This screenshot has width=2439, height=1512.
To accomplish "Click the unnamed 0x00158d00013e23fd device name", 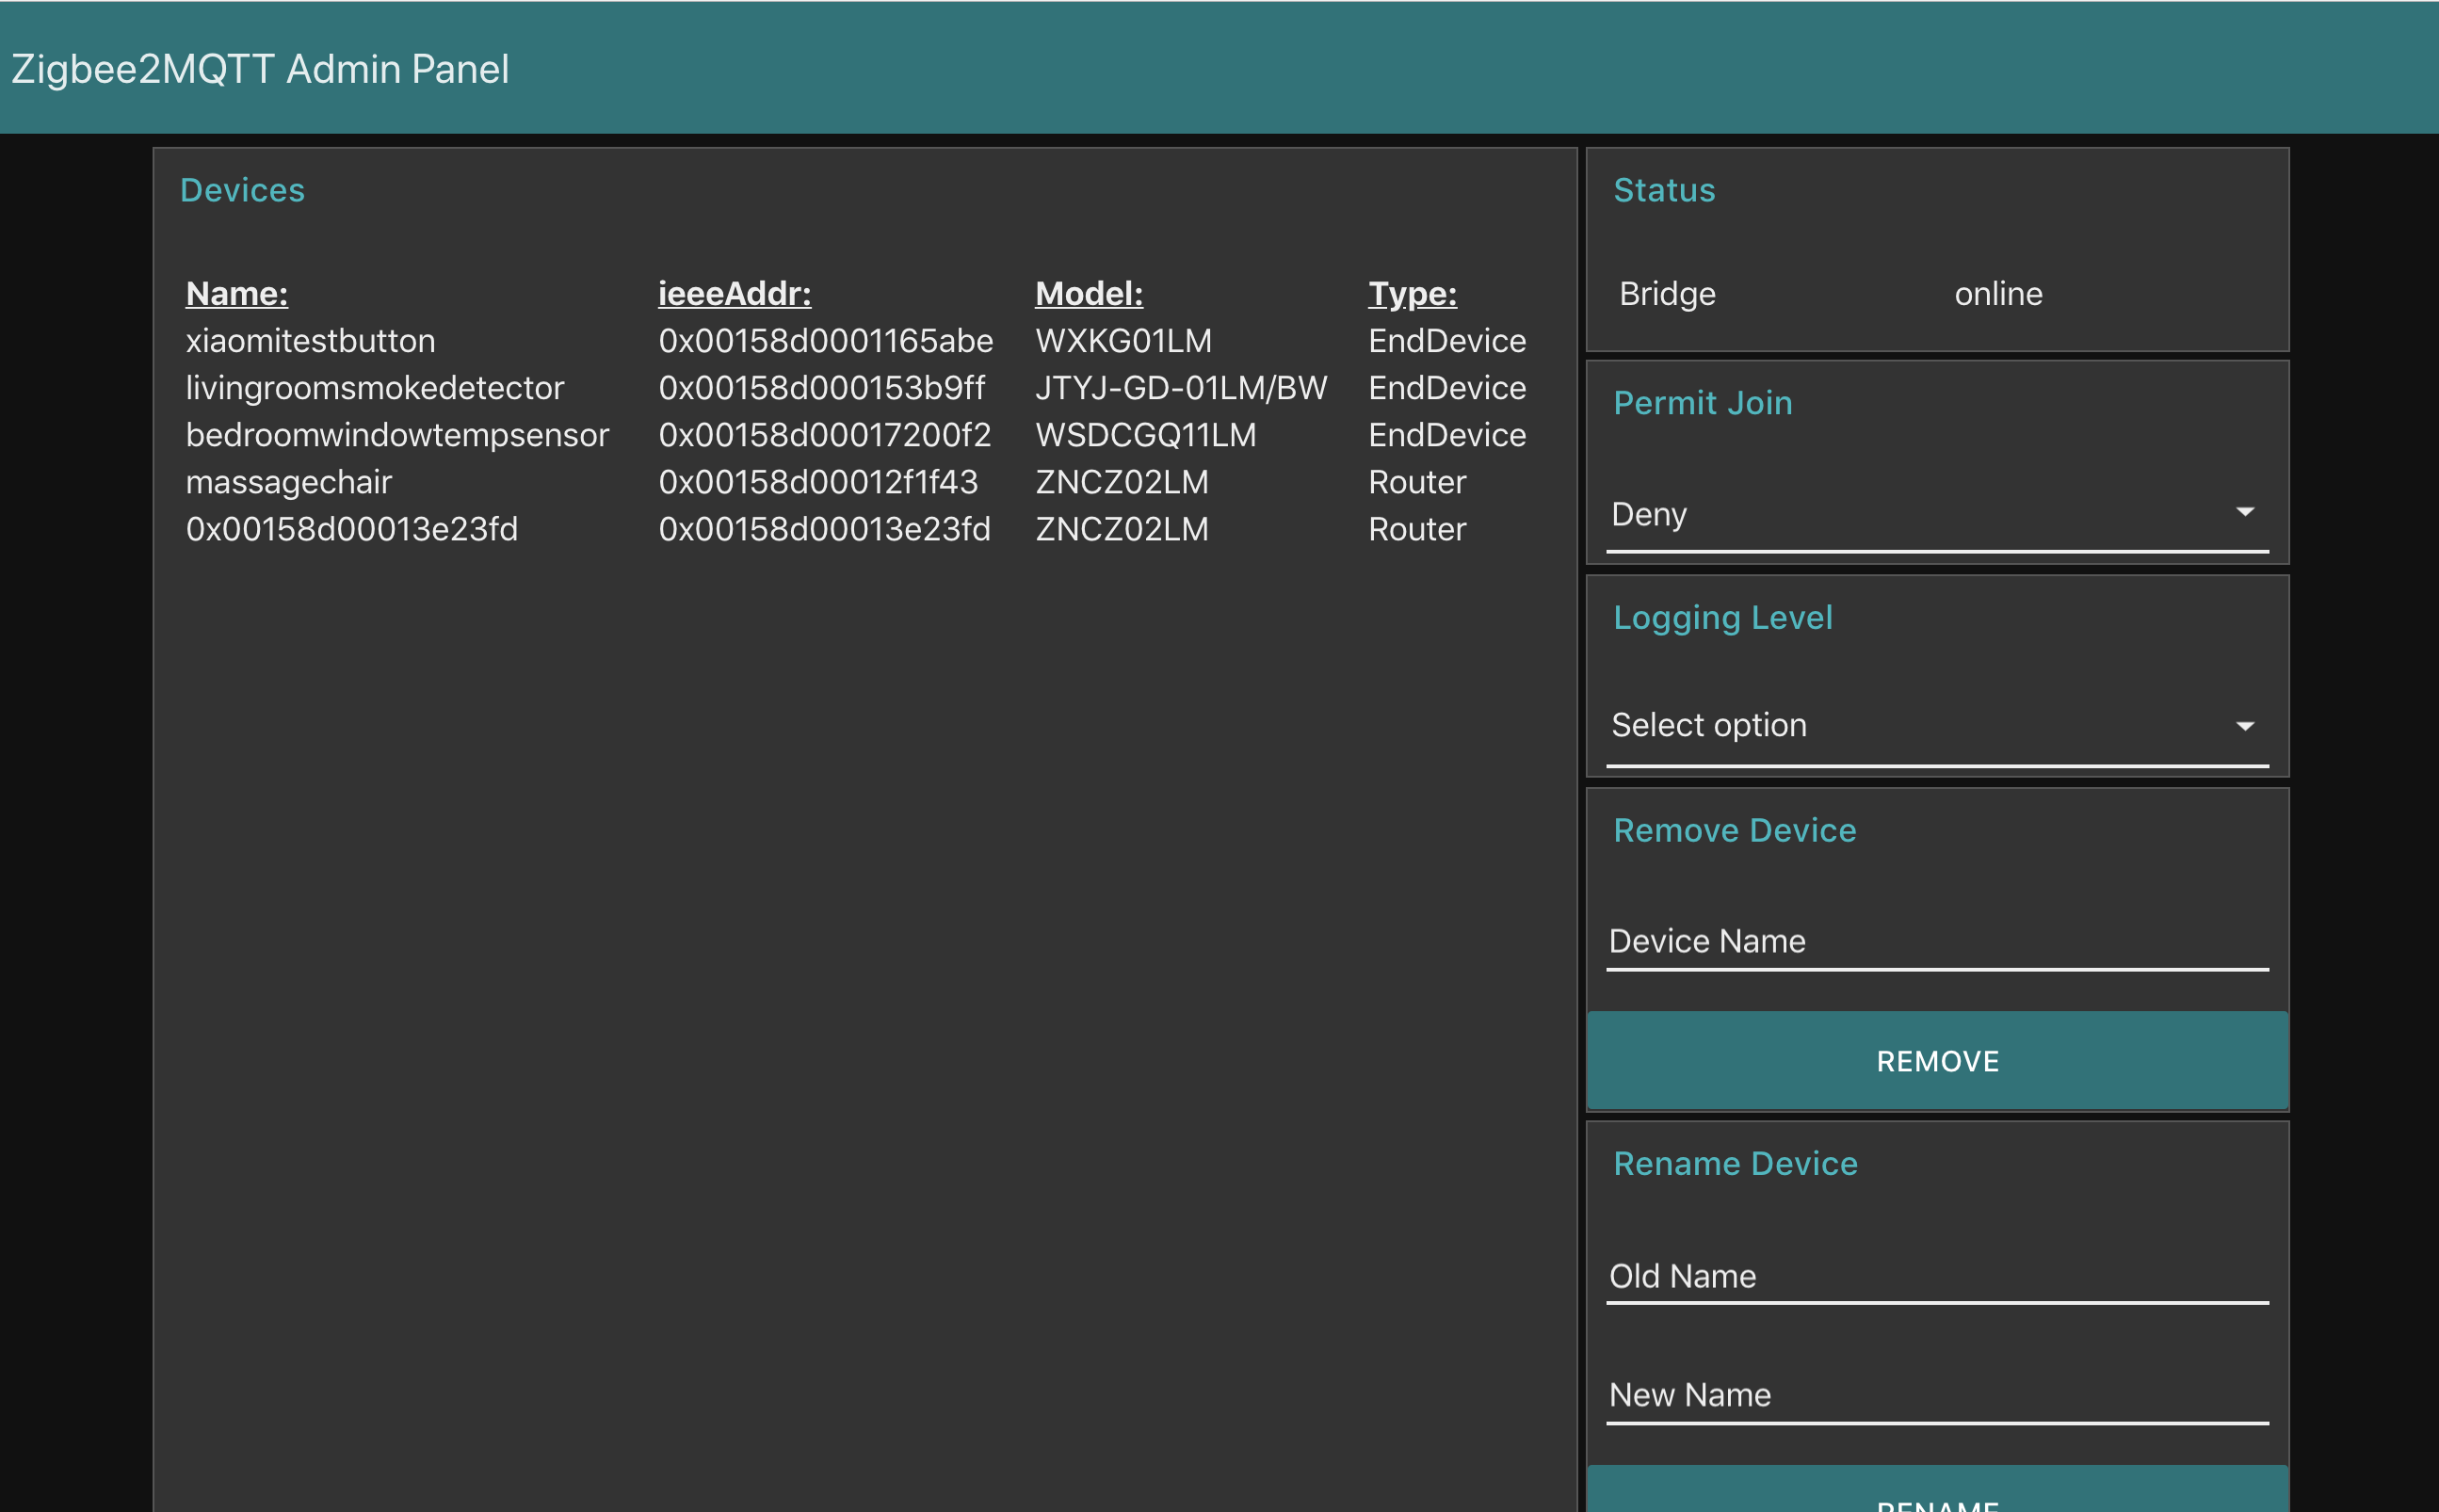I will click(x=352, y=529).
